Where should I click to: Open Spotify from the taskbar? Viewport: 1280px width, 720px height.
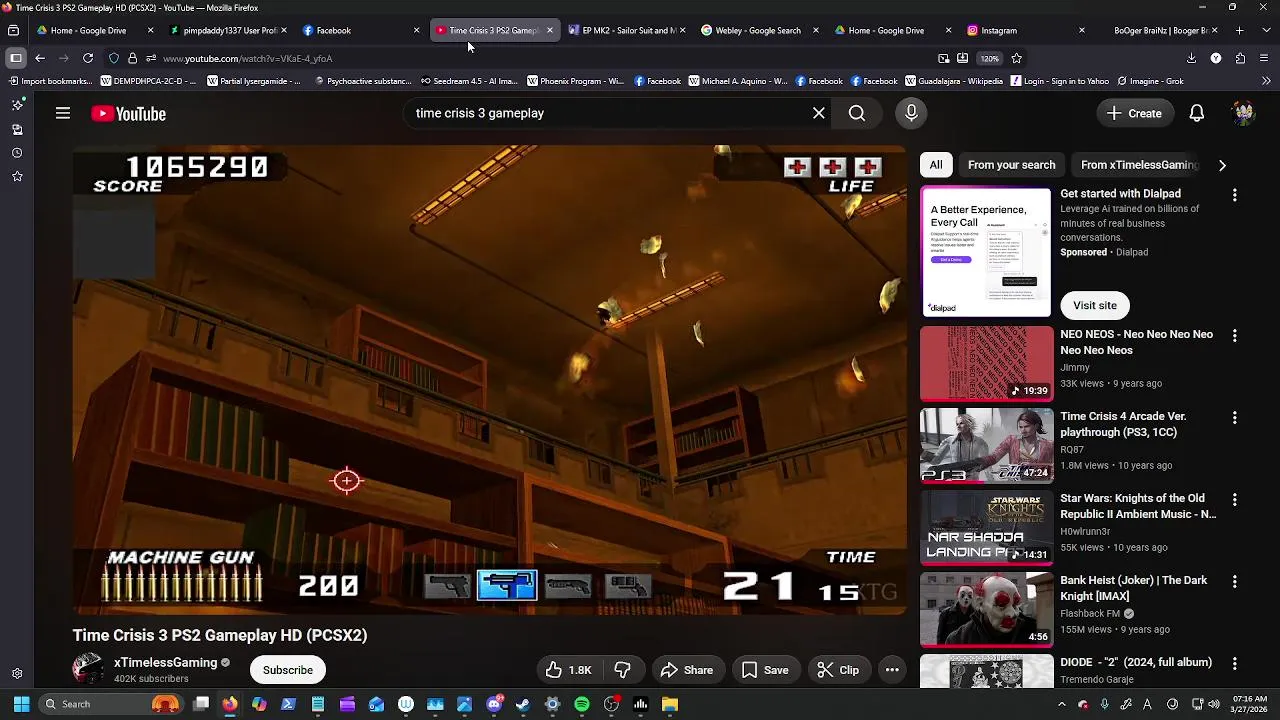point(582,704)
